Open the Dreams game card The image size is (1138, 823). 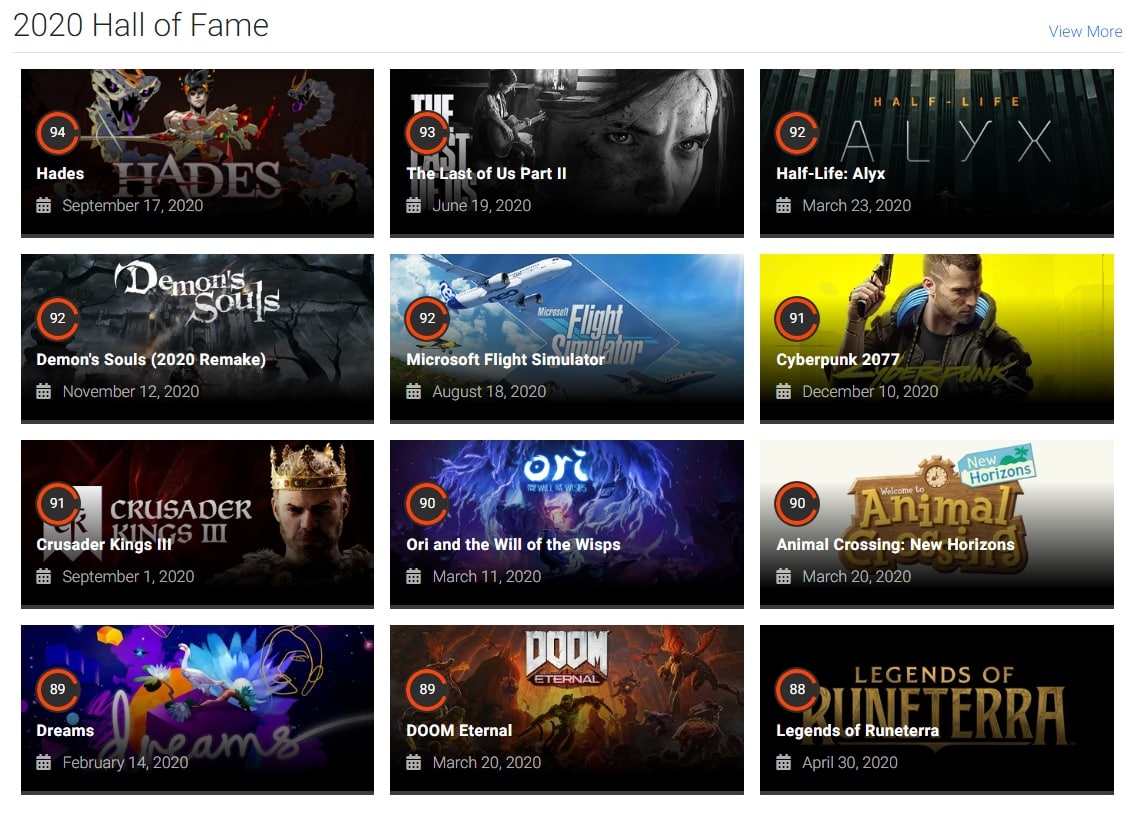coord(197,710)
